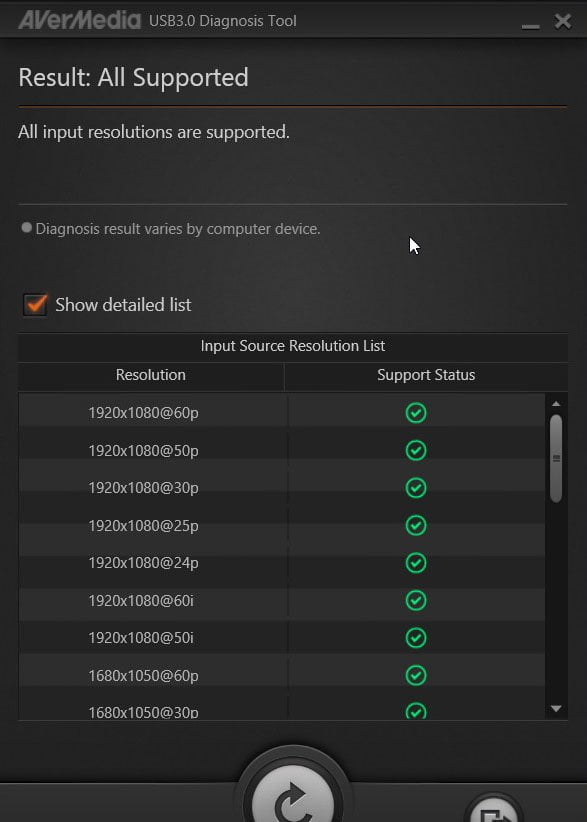Close the AVerMedia Diagnosis Tool window

[x=563, y=21]
